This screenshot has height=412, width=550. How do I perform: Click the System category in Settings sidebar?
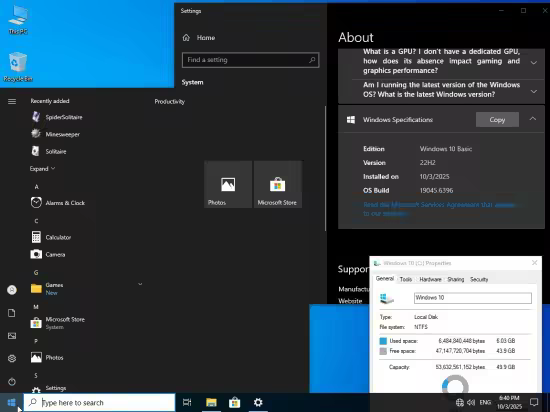(x=192, y=82)
